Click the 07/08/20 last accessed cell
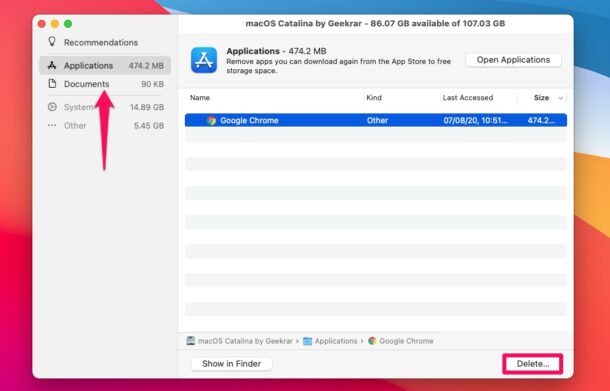This screenshot has width=610, height=391. [475, 121]
